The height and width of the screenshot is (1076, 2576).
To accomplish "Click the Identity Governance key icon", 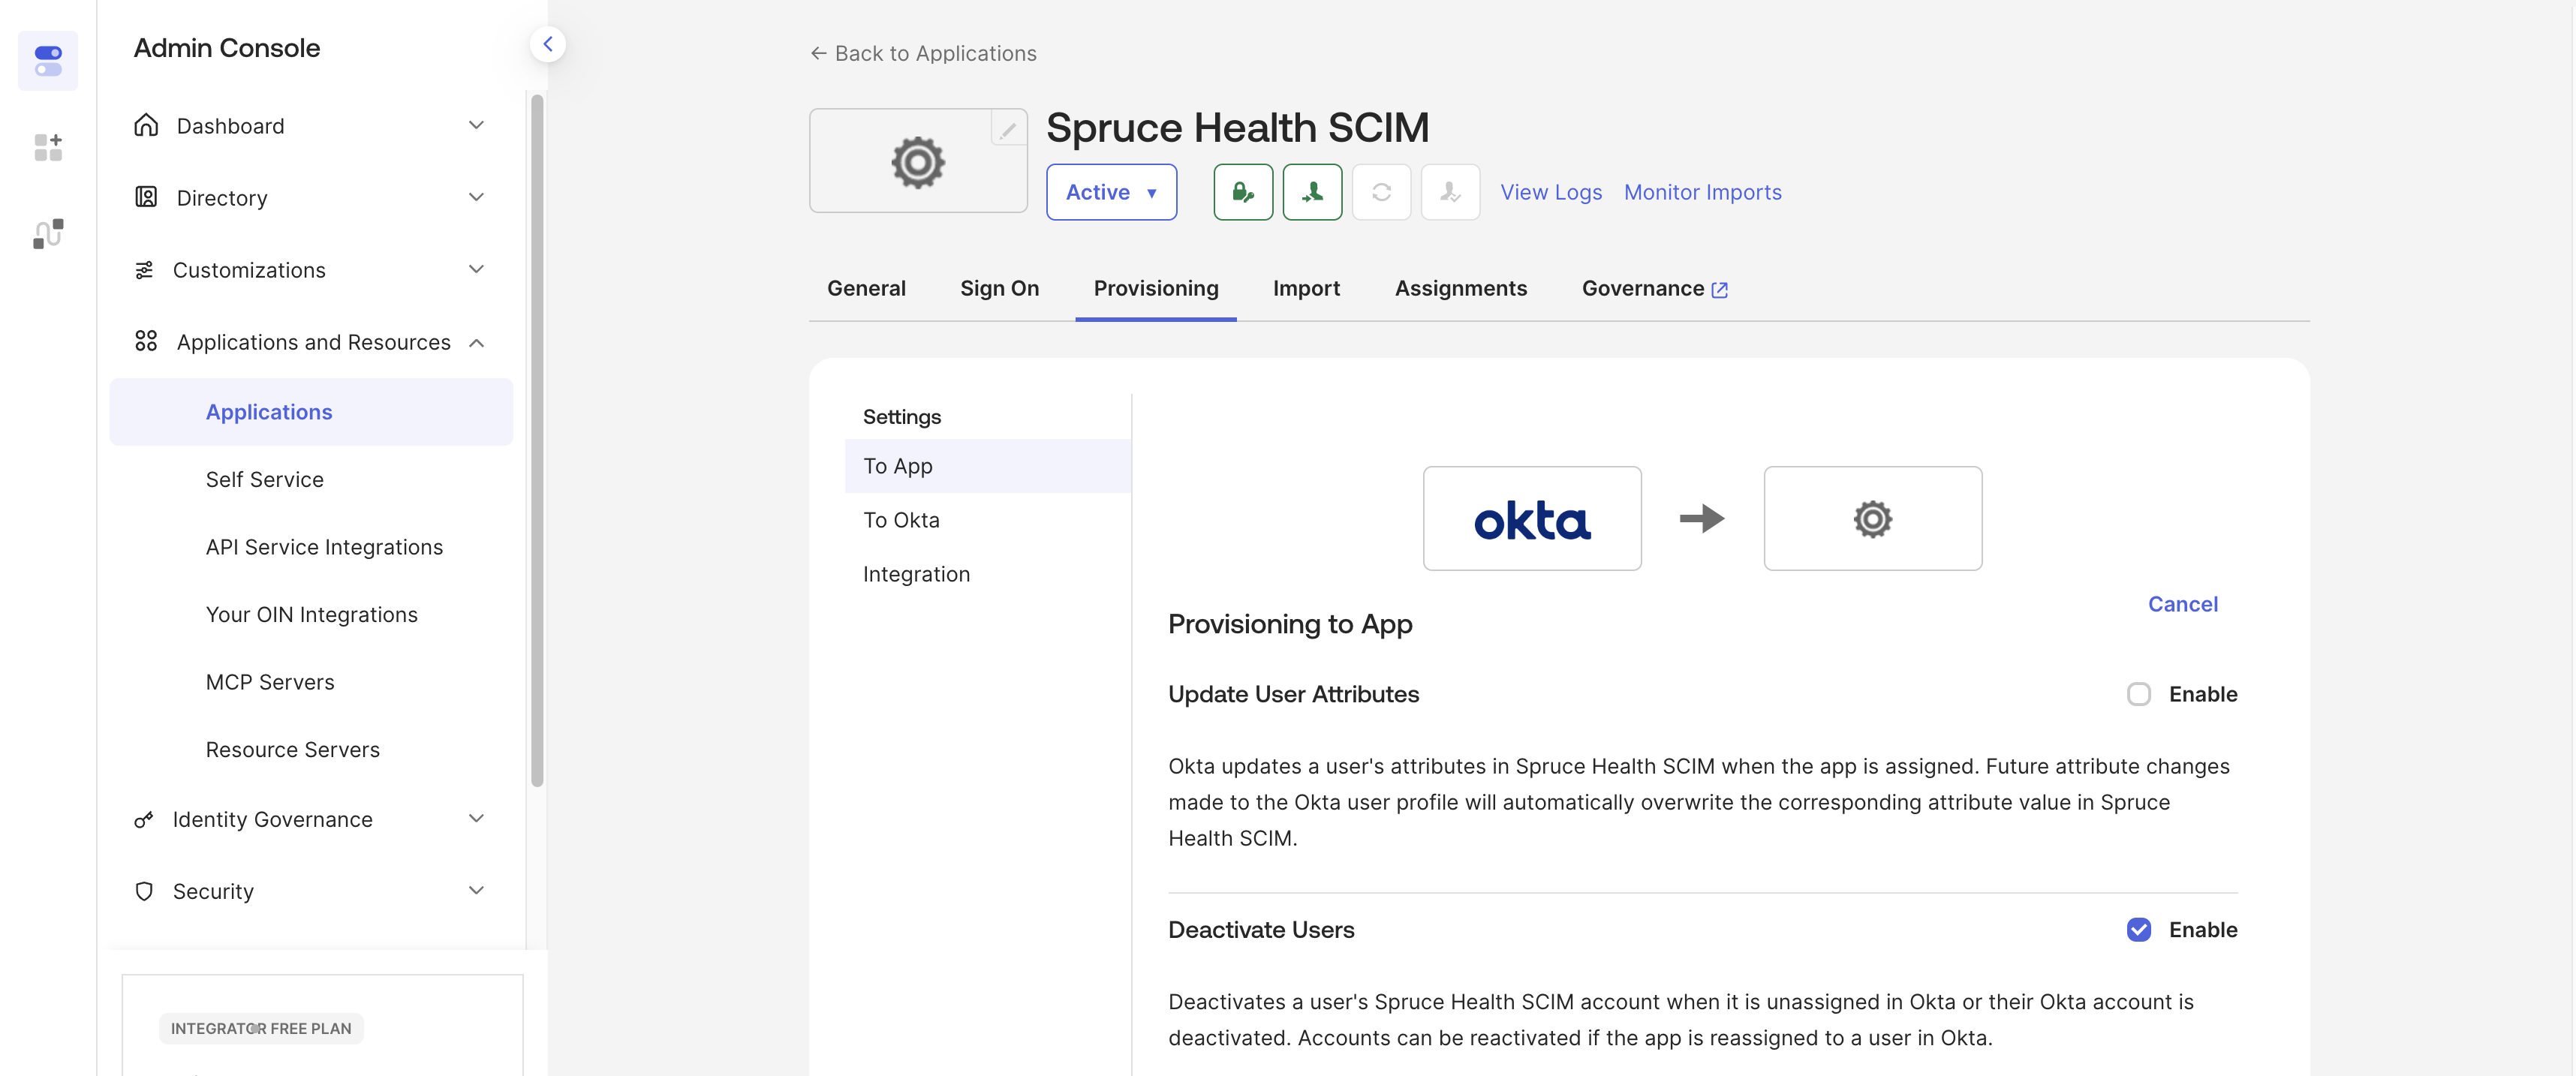I will 144,819.
